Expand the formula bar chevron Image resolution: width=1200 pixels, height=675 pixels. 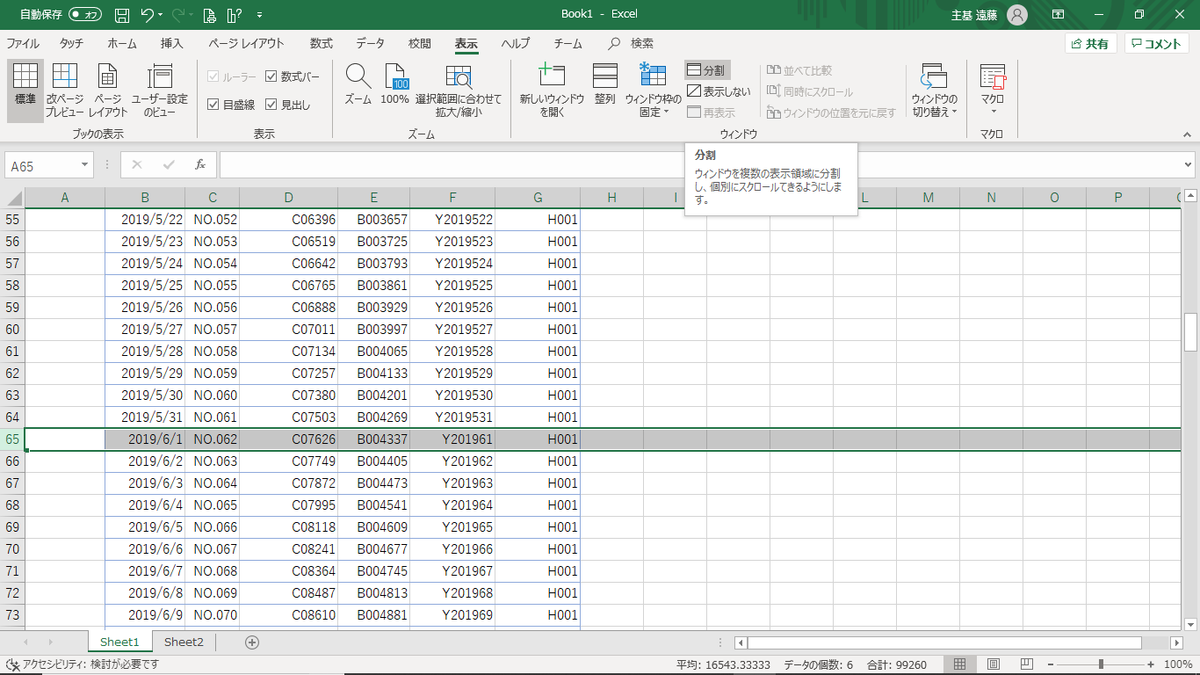(x=1187, y=165)
